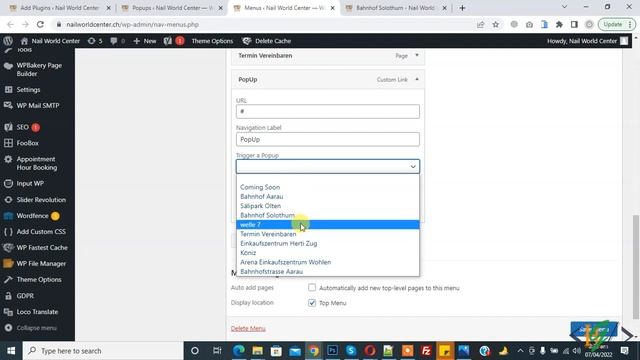The width and height of the screenshot is (640, 360).
Task: Collapse the PopUp custom link item
Action: pyautogui.click(x=417, y=79)
